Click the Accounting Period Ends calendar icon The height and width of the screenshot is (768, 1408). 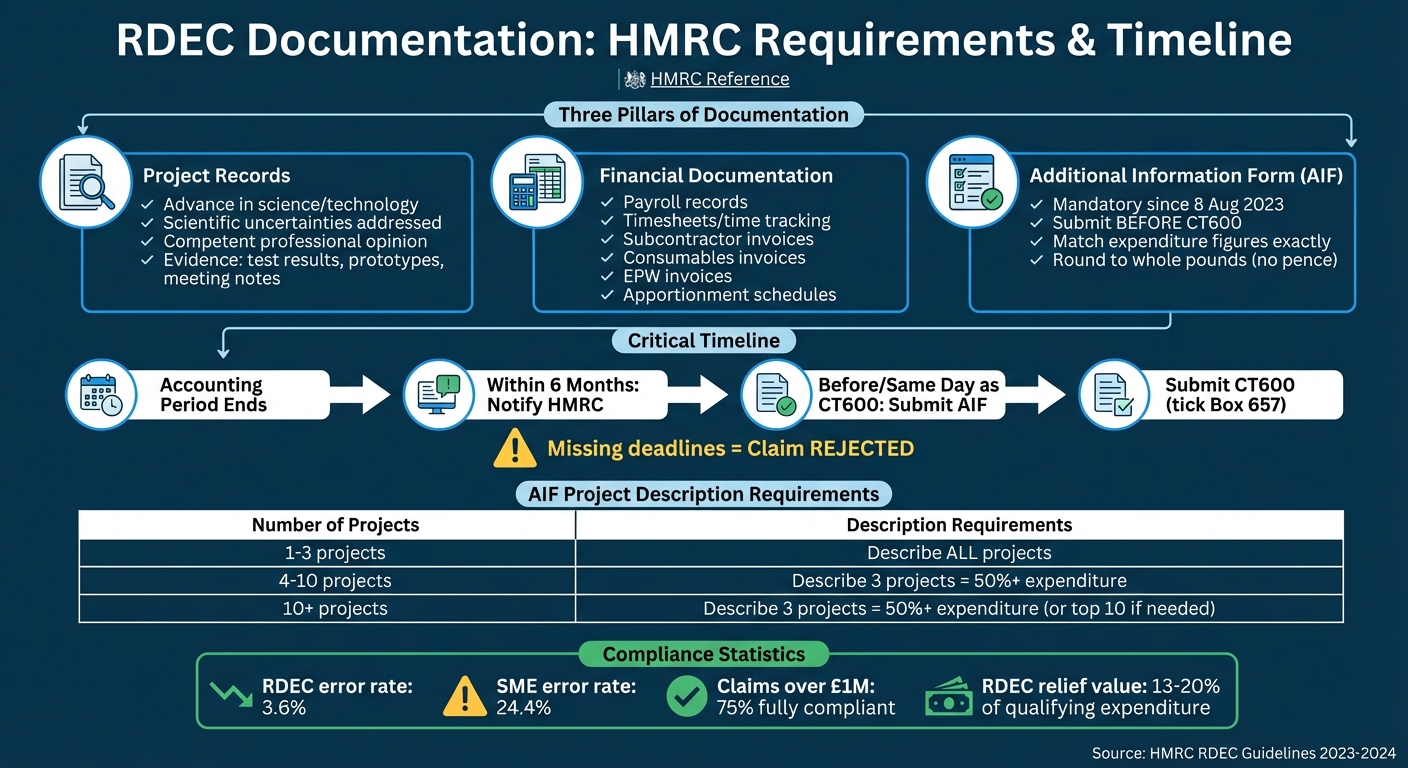(x=100, y=395)
